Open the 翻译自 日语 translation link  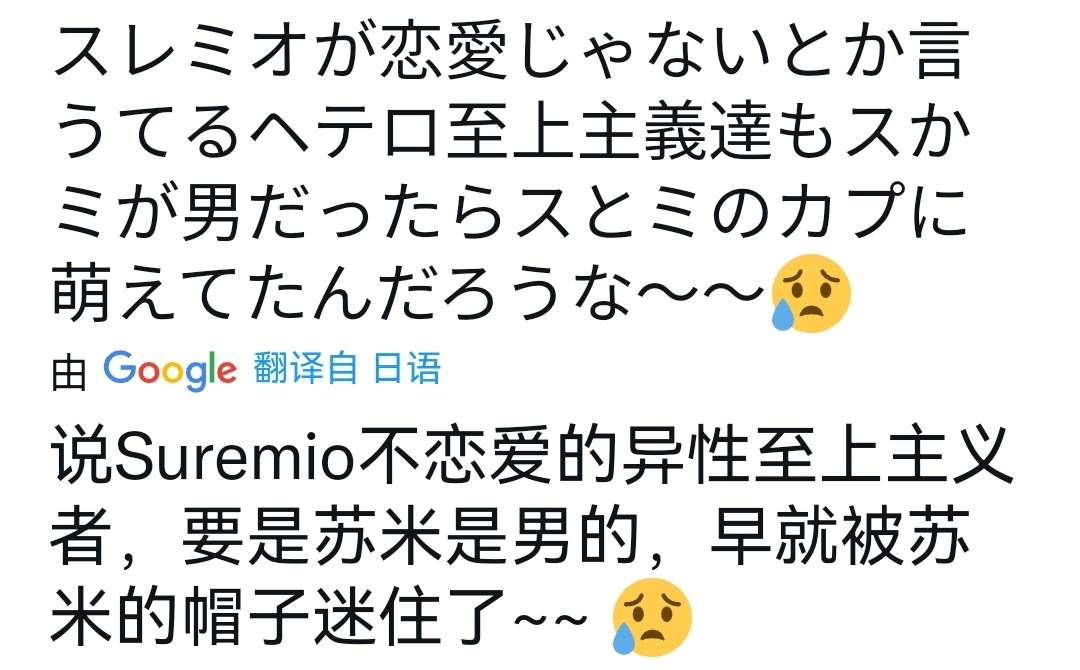click(346, 368)
